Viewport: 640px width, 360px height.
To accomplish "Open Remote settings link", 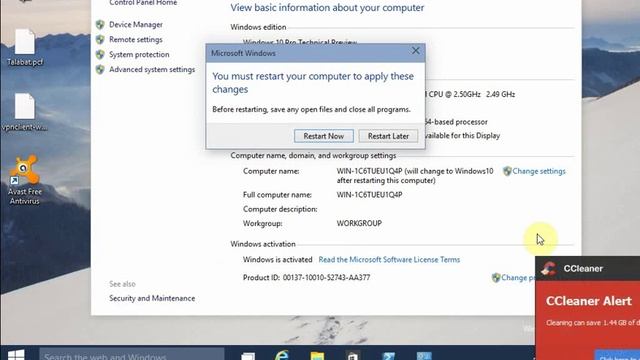I will (x=136, y=40).
